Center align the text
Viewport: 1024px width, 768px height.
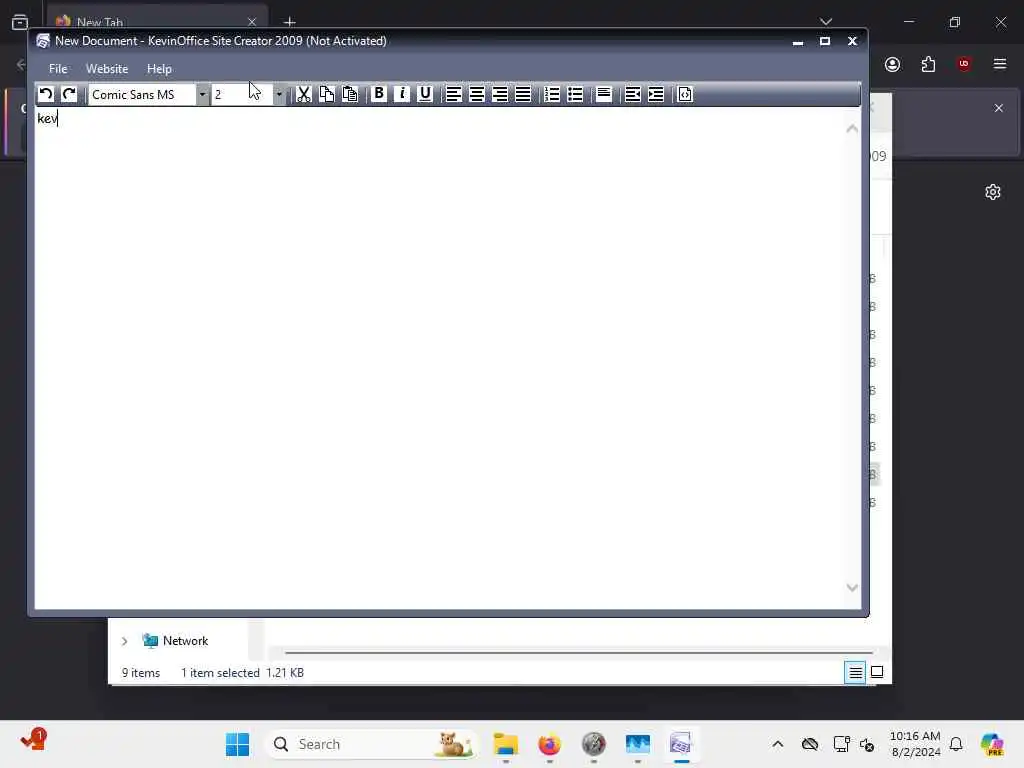click(x=477, y=94)
